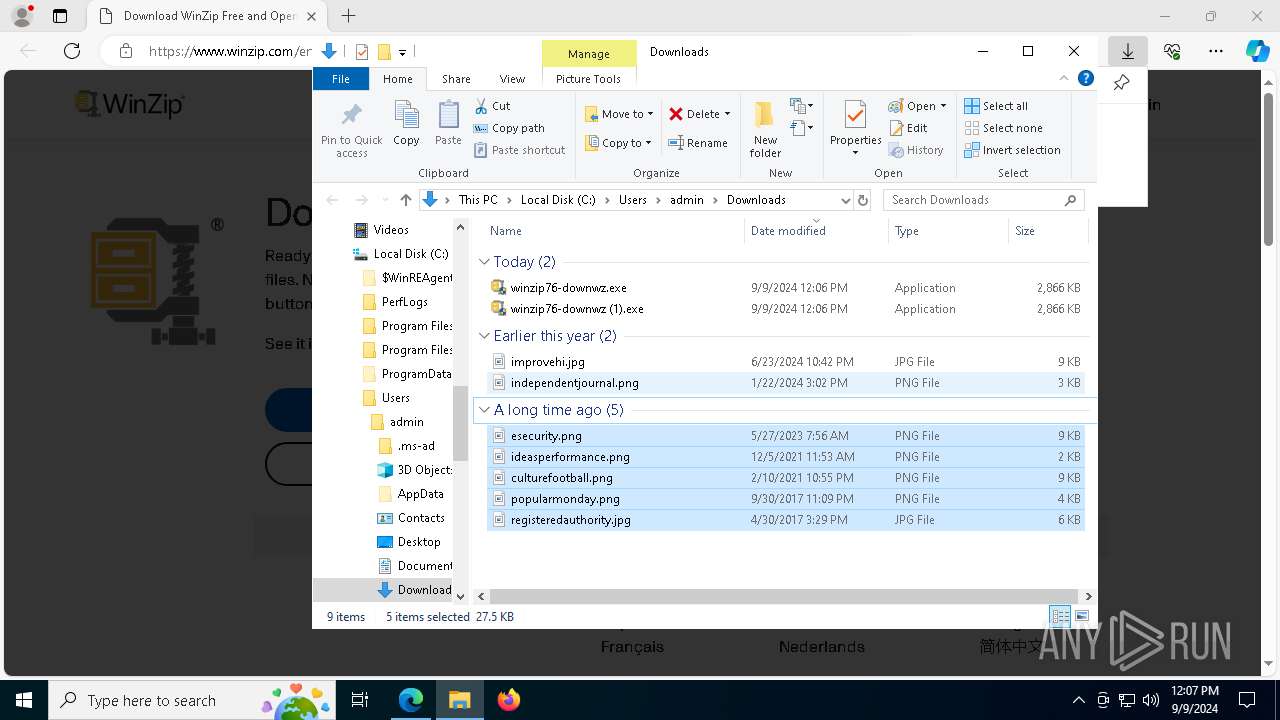The image size is (1280, 720).
Task: Open the File tab
Action: point(341,79)
